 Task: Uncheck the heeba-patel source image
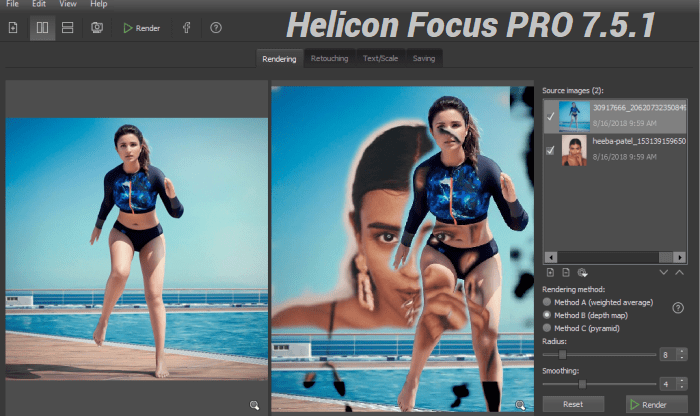click(550, 150)
